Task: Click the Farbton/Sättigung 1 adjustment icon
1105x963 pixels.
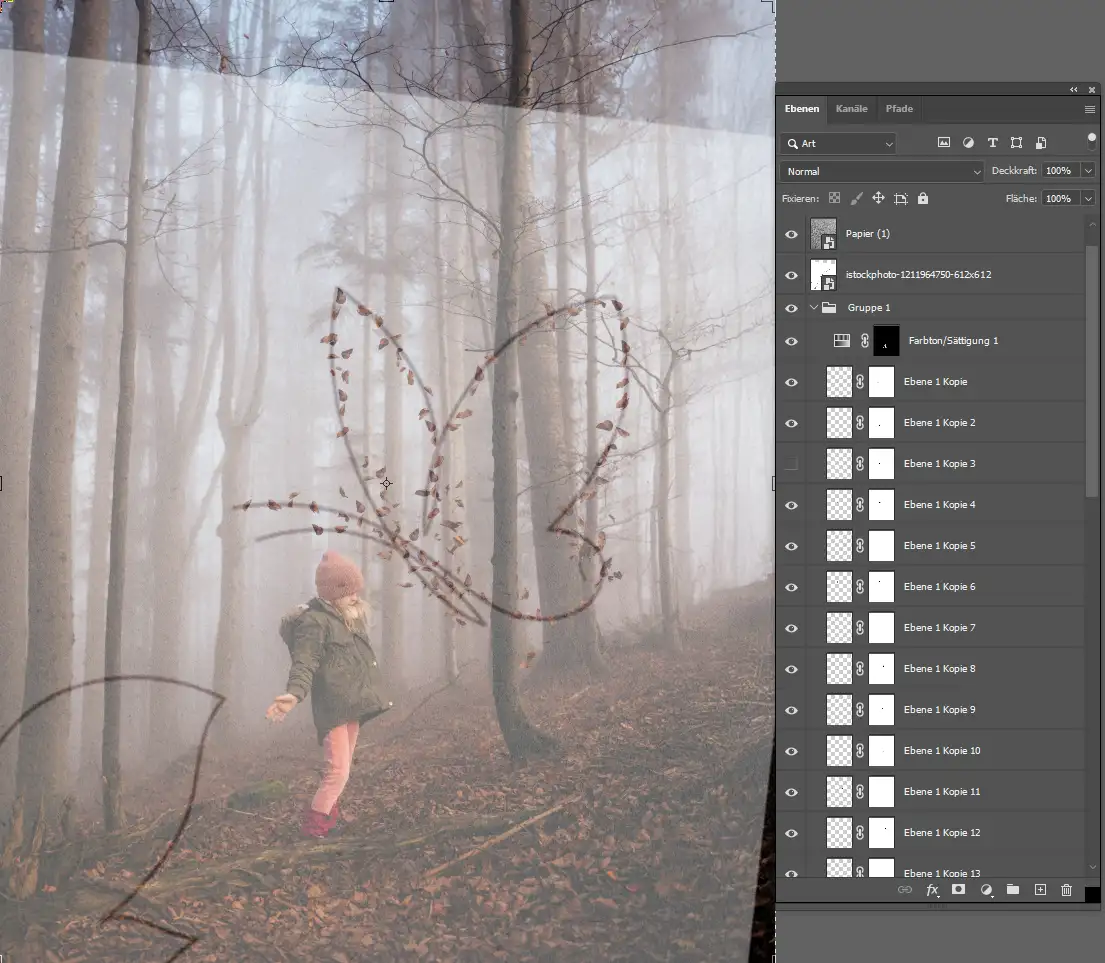Action: [841, 341]
